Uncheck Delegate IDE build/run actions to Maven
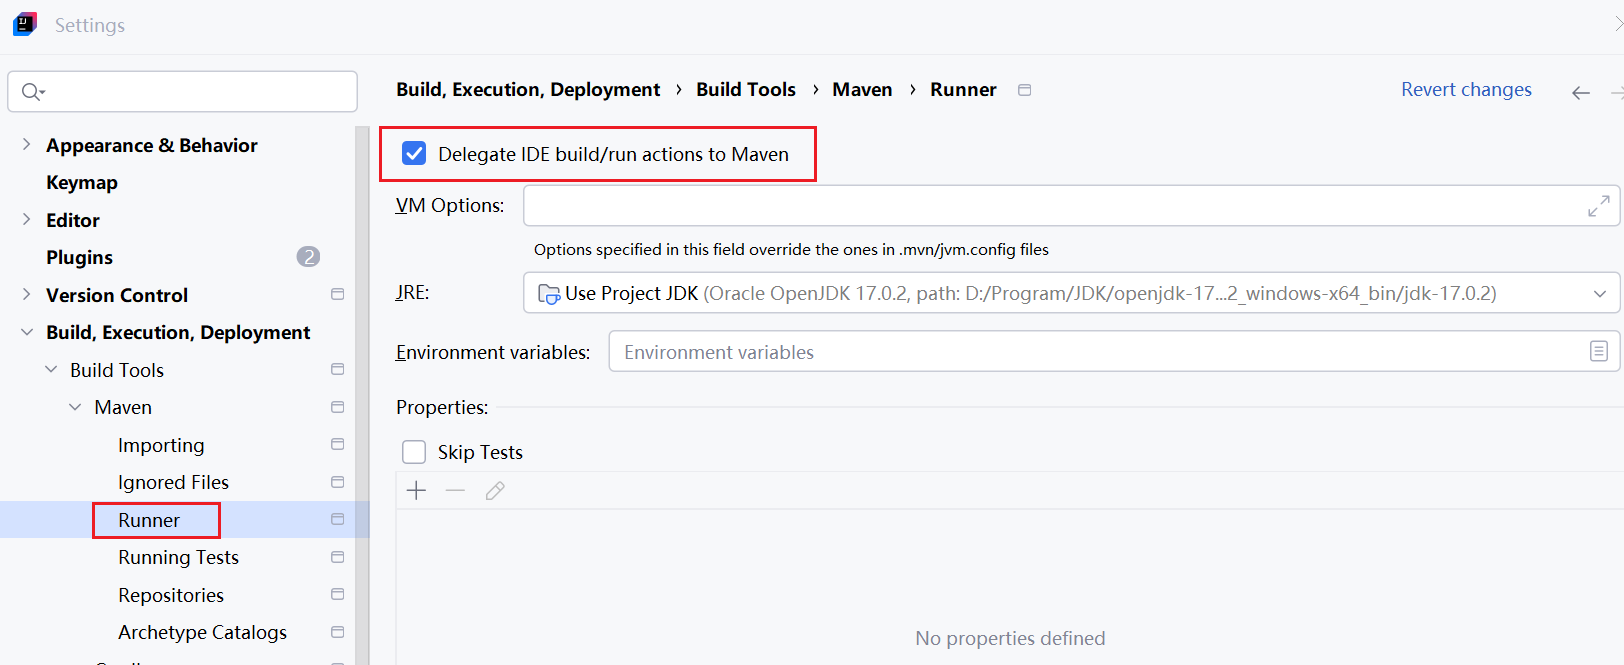The image size is (1624, 665). (x=414, y=154)
